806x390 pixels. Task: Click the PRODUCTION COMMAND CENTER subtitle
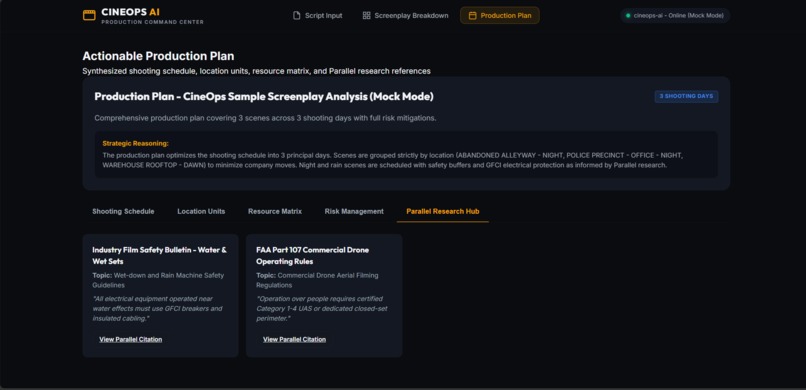153,22
